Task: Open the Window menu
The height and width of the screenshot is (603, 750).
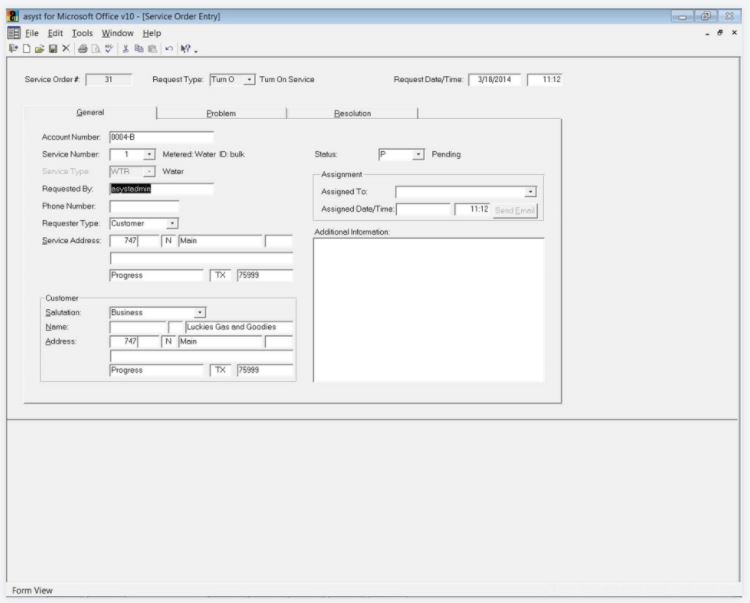Action: 117,33
